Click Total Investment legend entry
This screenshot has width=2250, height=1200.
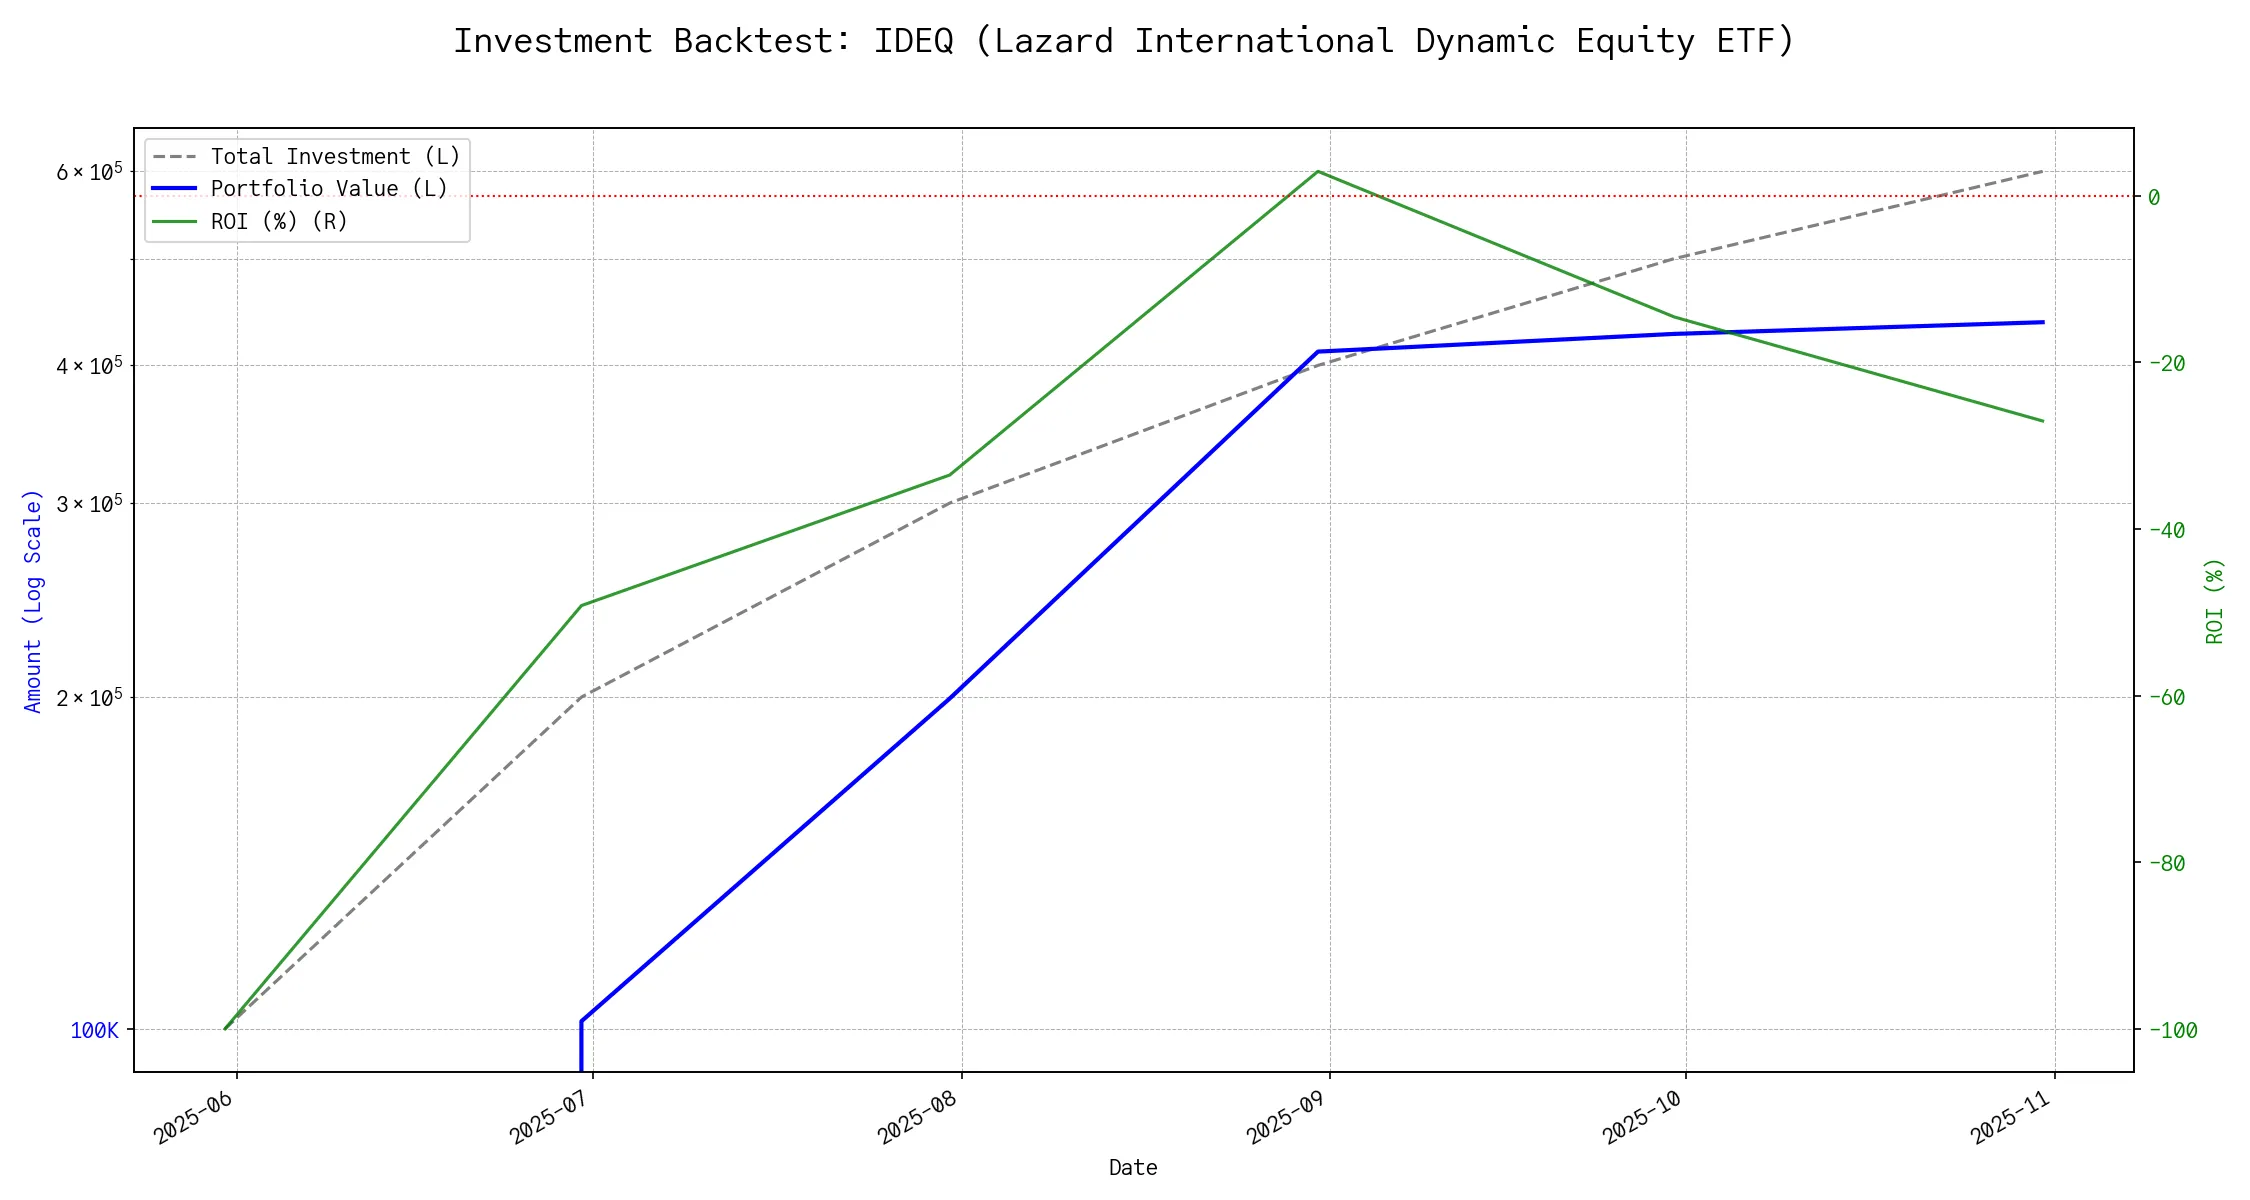point(335,157)
